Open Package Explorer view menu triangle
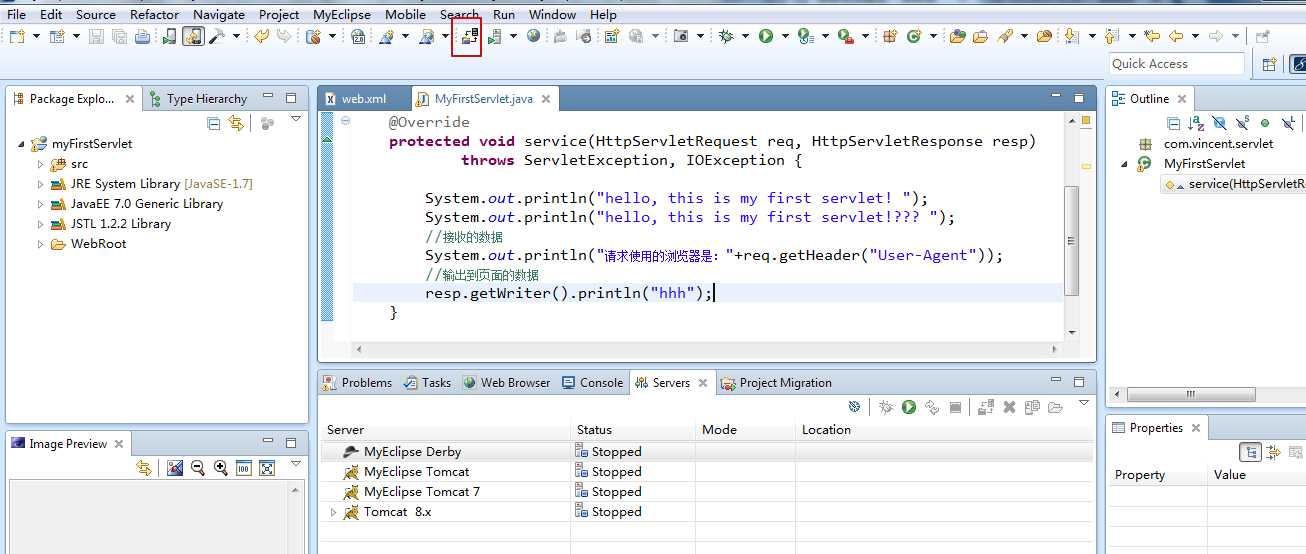This screenshot has width=1306, height=554. [296, 119]
